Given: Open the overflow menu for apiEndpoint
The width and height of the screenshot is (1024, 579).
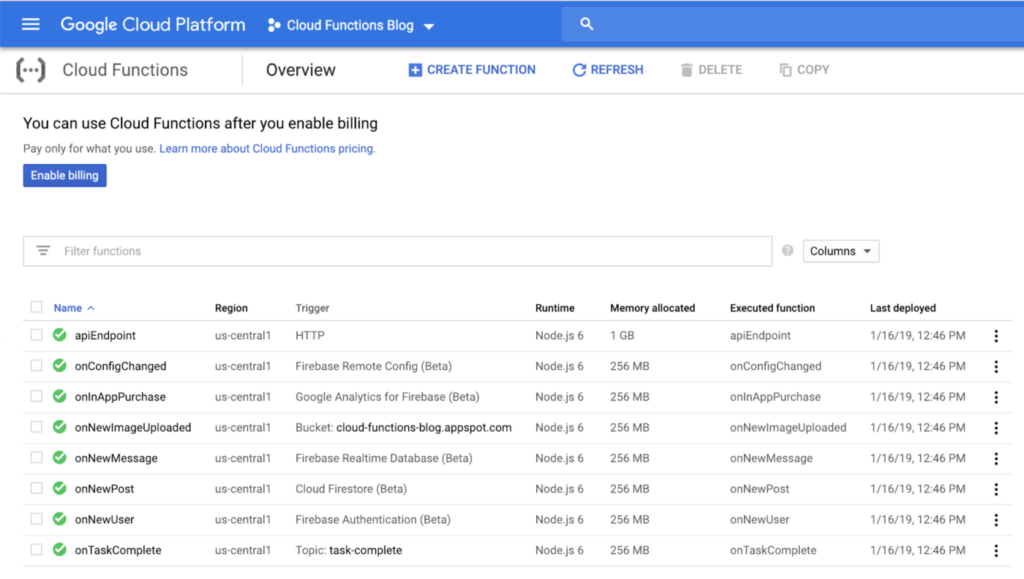Looking at the screenshot, I should (996, 335).
